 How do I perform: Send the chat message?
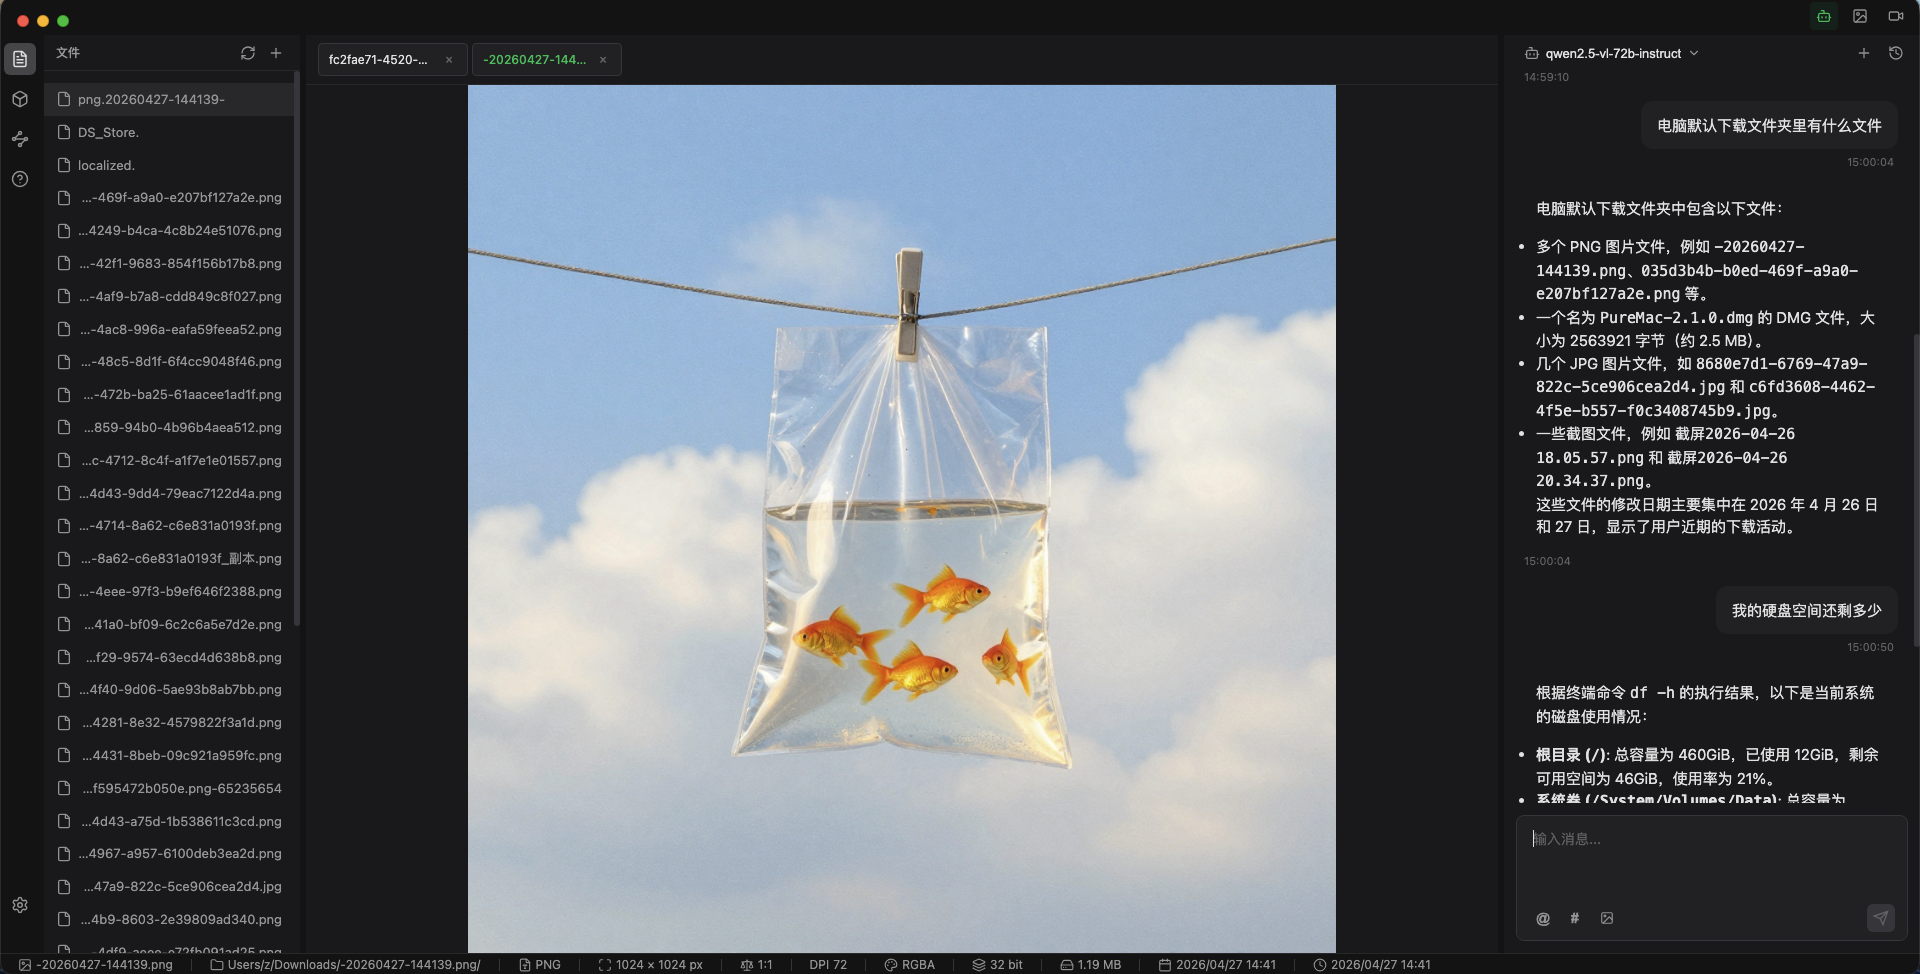pos(1881,918)
